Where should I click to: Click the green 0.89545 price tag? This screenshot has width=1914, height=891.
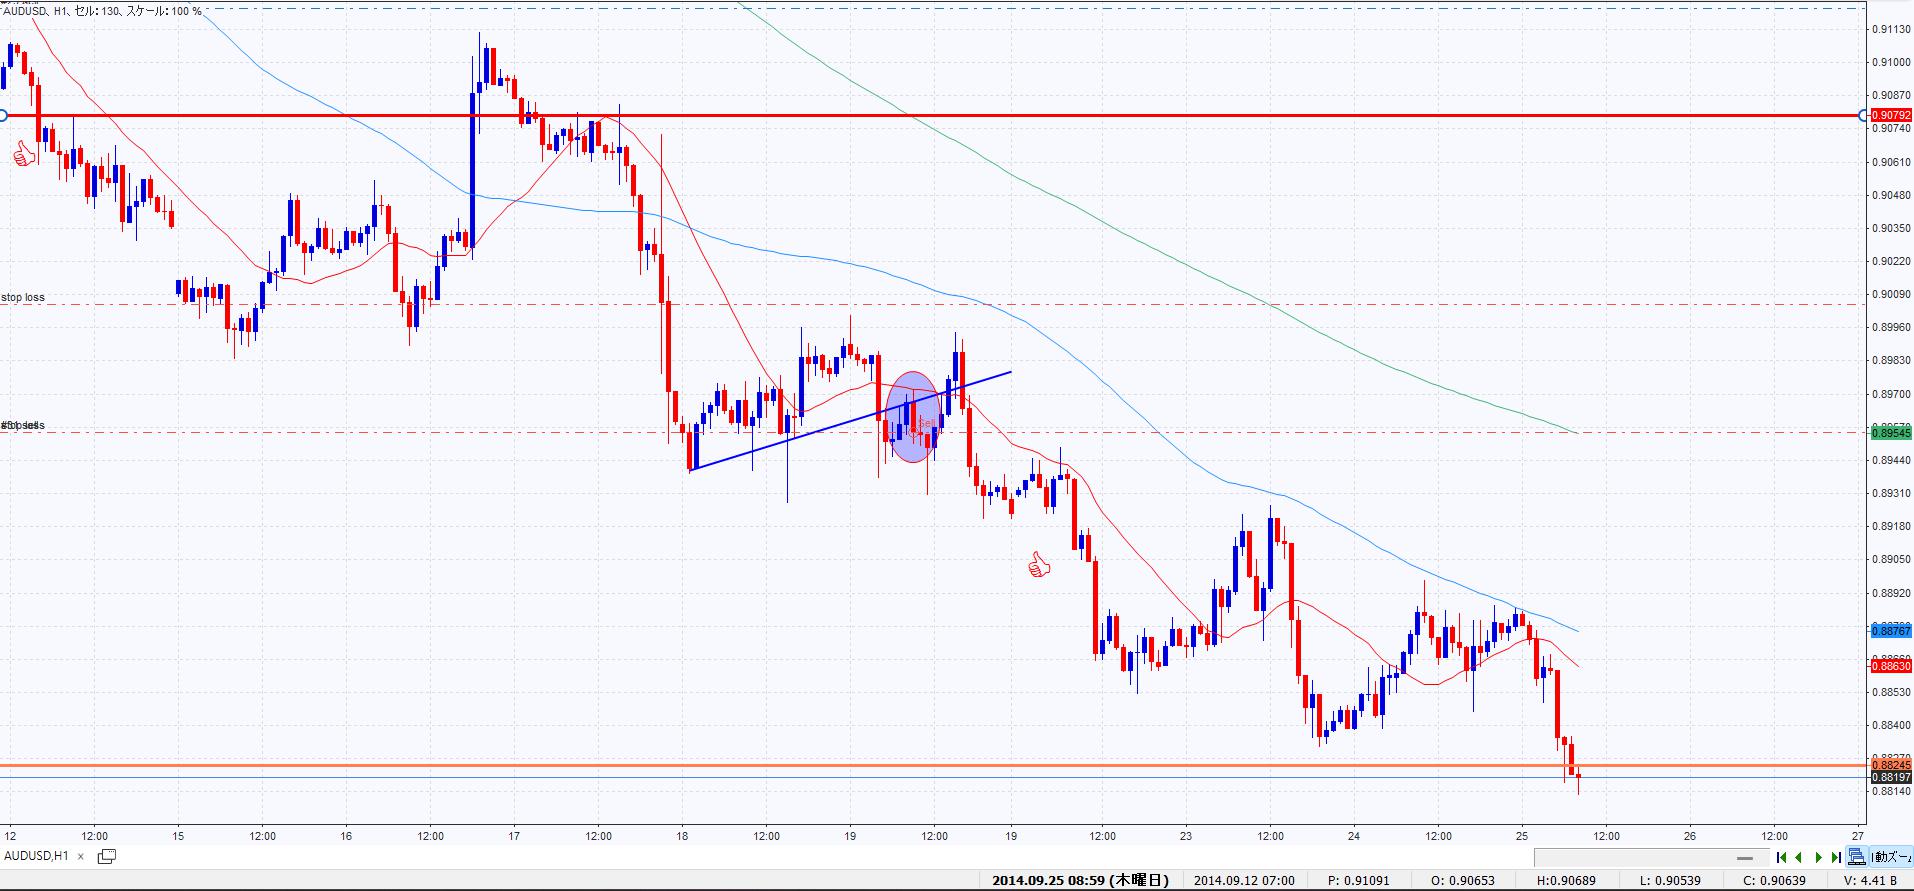[x=1890, y=432]
